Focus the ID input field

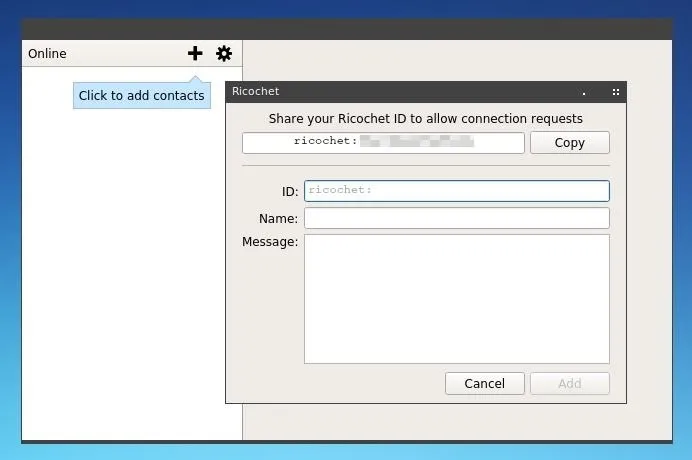coord(457,191)
